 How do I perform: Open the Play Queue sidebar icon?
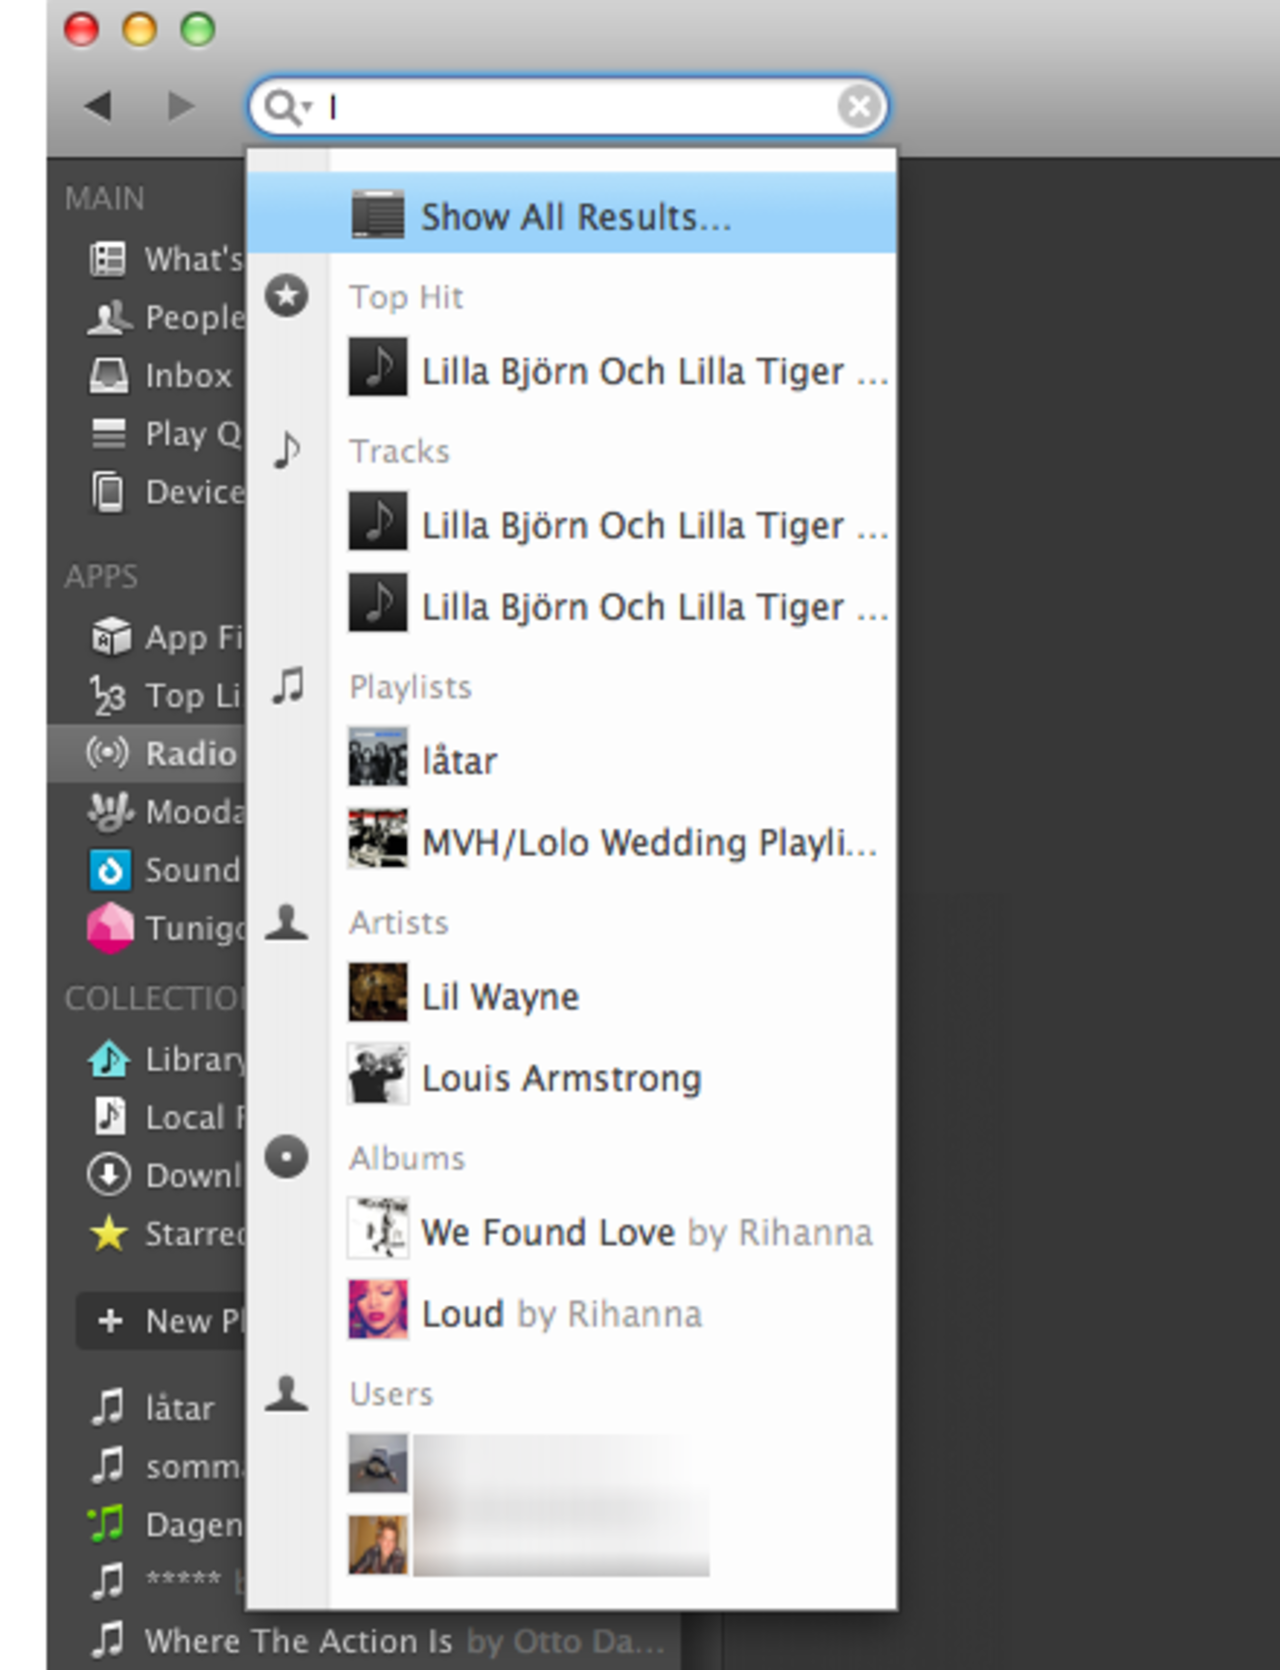108,434
